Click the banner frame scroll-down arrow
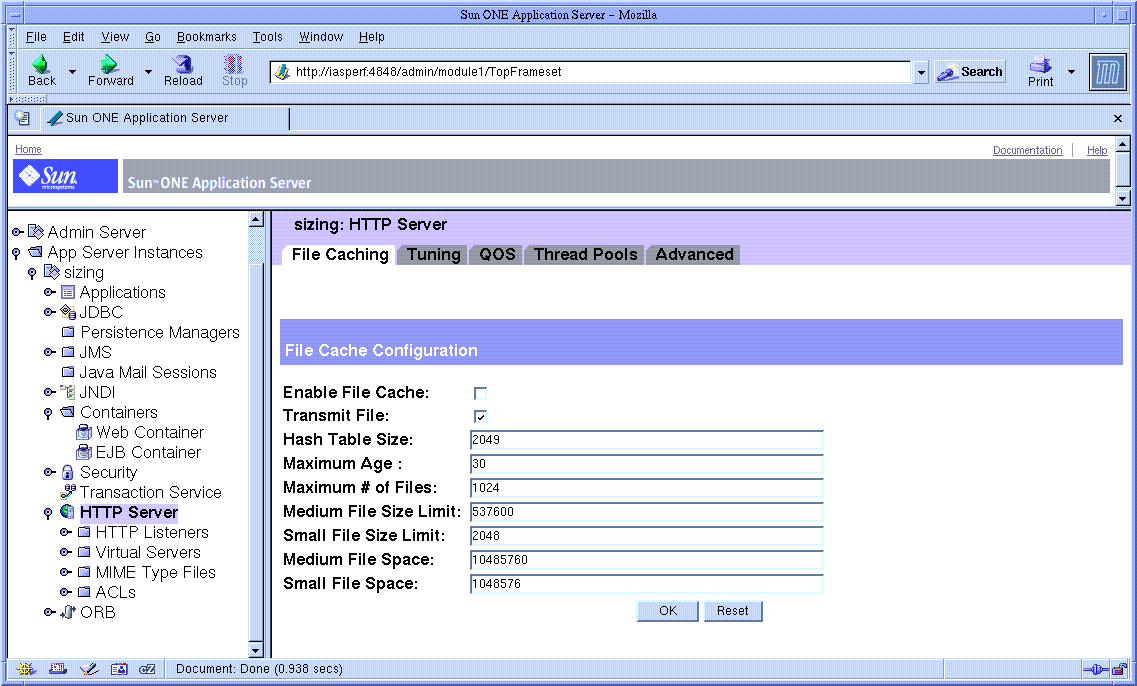This screenshot has width=1137, height=686. point(1122,198)
